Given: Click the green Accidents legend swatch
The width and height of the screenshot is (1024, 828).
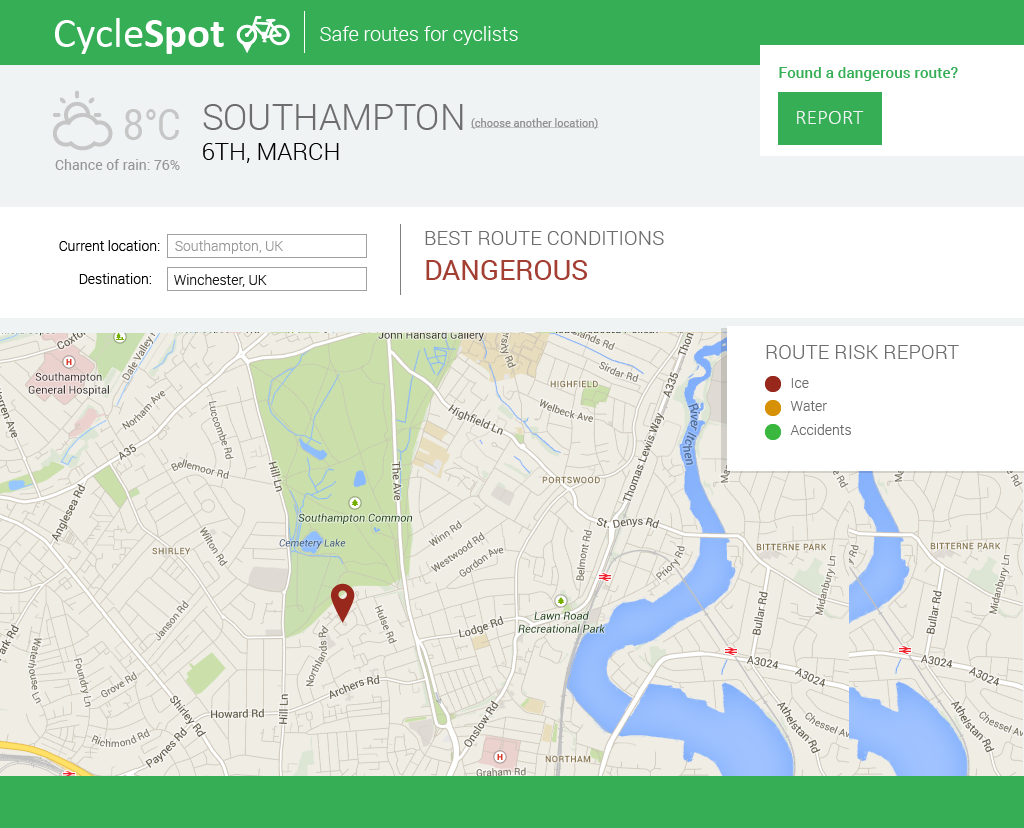Looking at the screenshot, I should pos(773,431).
